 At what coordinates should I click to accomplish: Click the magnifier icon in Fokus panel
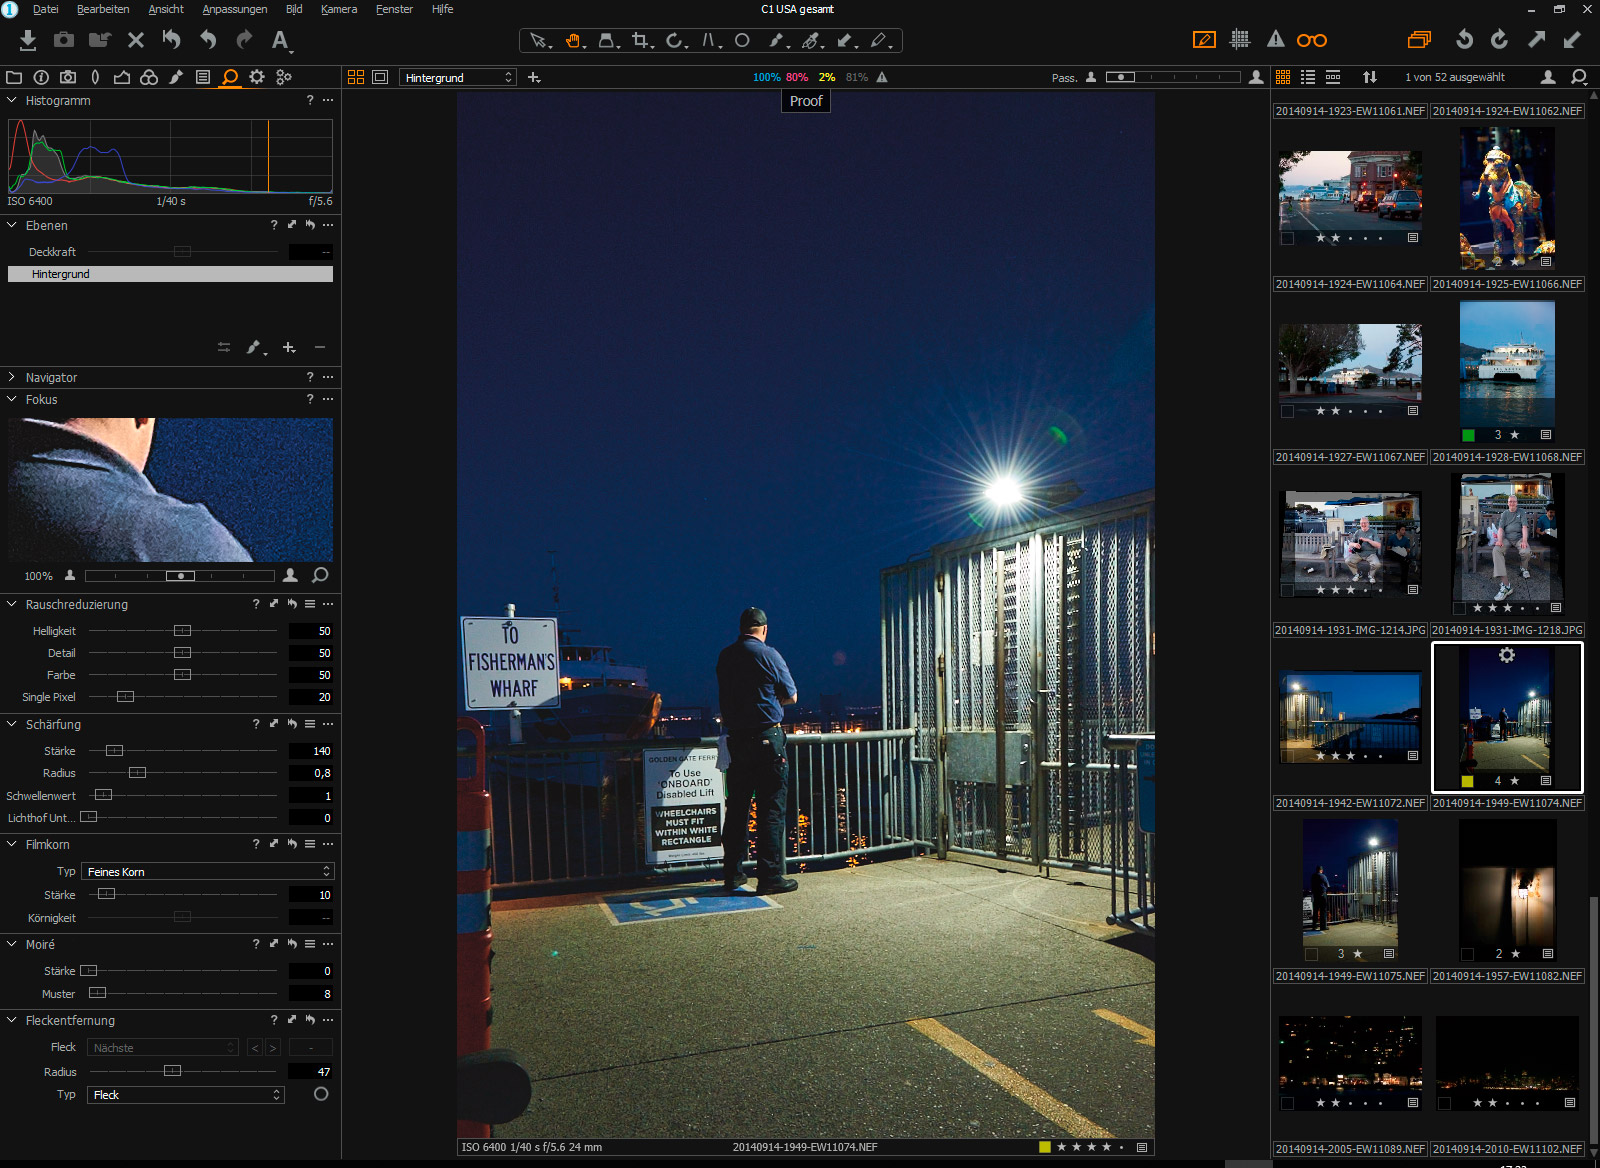[x=320, y=575]
